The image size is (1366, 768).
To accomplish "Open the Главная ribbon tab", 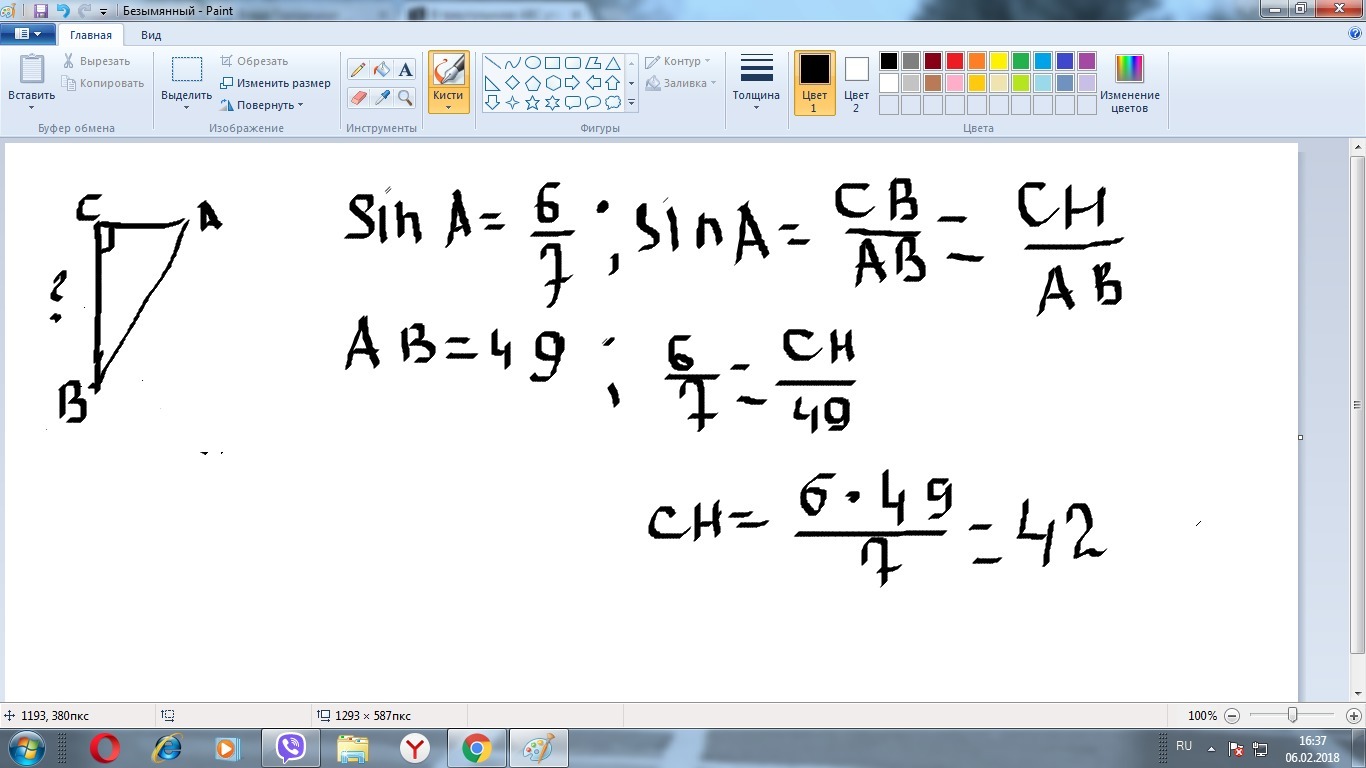I will [91, 35].
